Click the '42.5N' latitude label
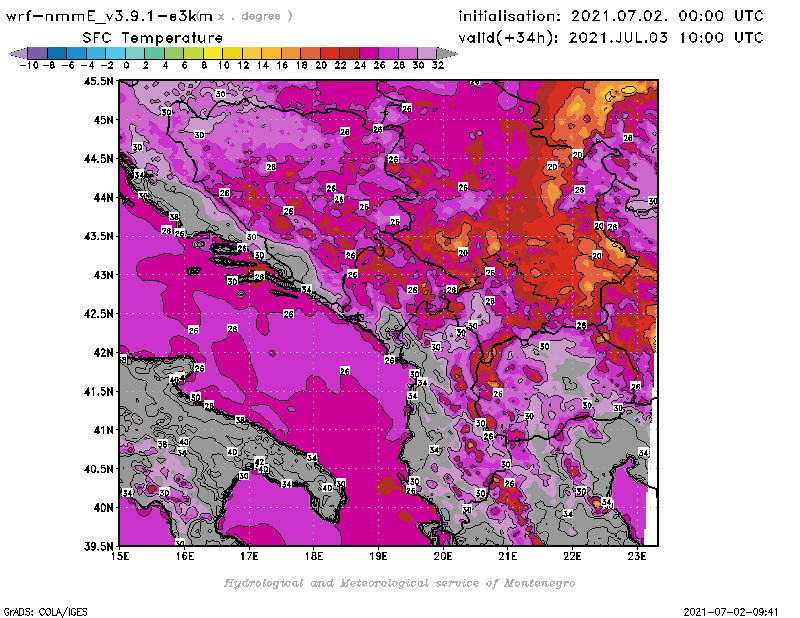Screen dimensions: 800x618 tap(98, 314)
